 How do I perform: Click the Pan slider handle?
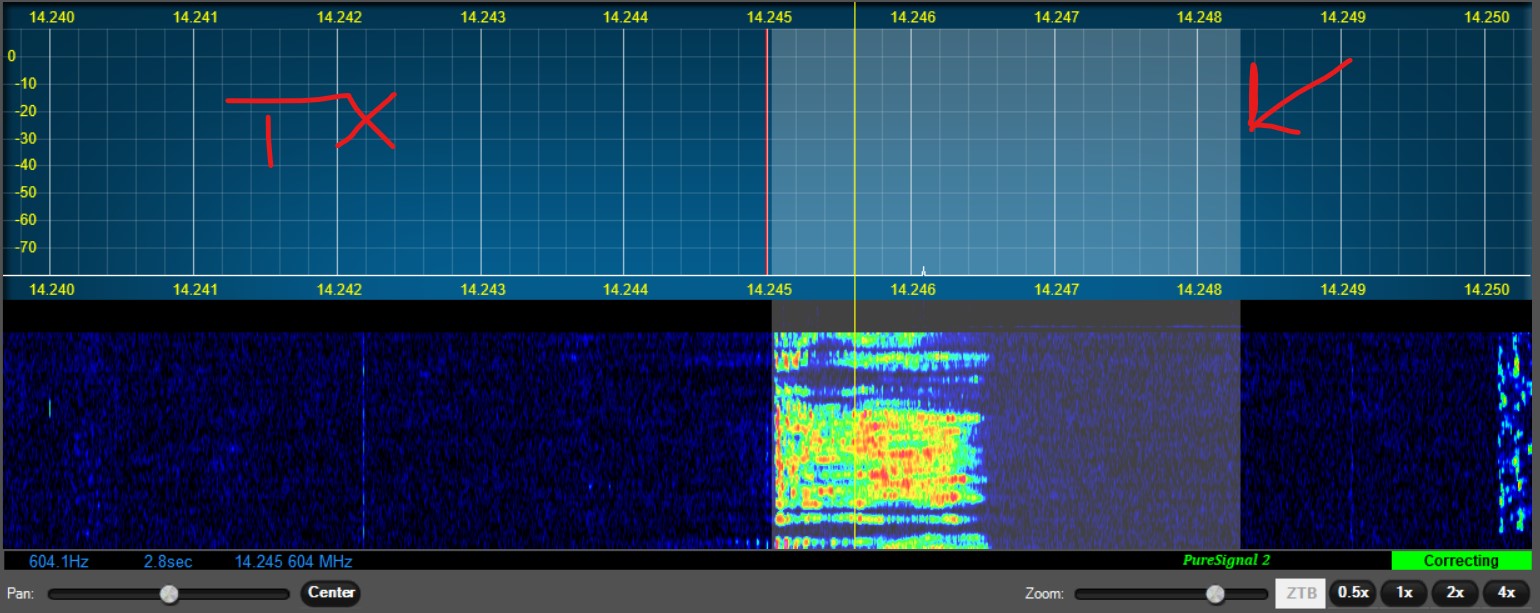(x=169, y=594)
